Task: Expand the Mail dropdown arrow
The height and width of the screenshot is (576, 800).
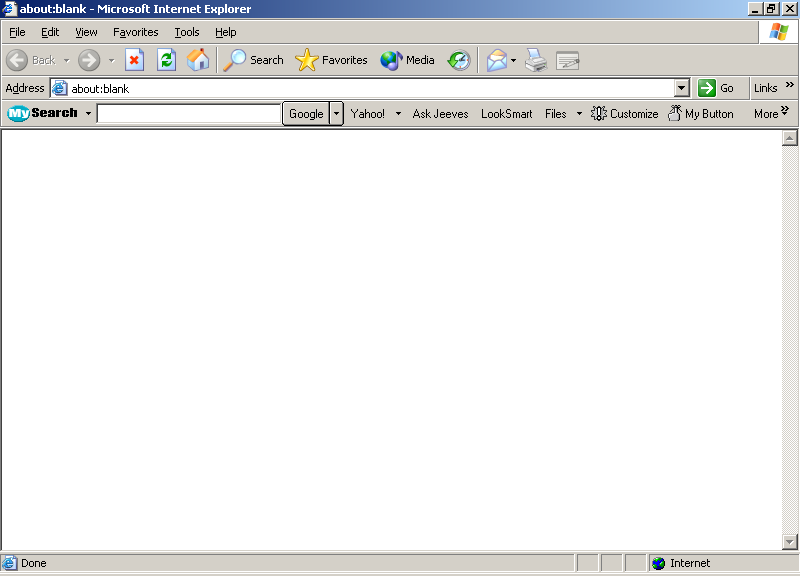Action: (x=513, y=60)
